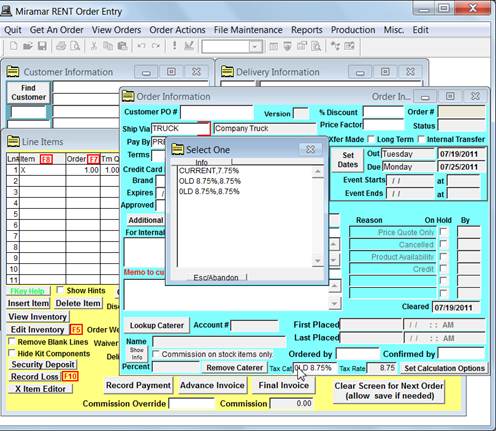Image resolution: width=496 pixels, height=431 pixels.
Task: Check On Hold box for Cancelled
Action: [444, 244]
